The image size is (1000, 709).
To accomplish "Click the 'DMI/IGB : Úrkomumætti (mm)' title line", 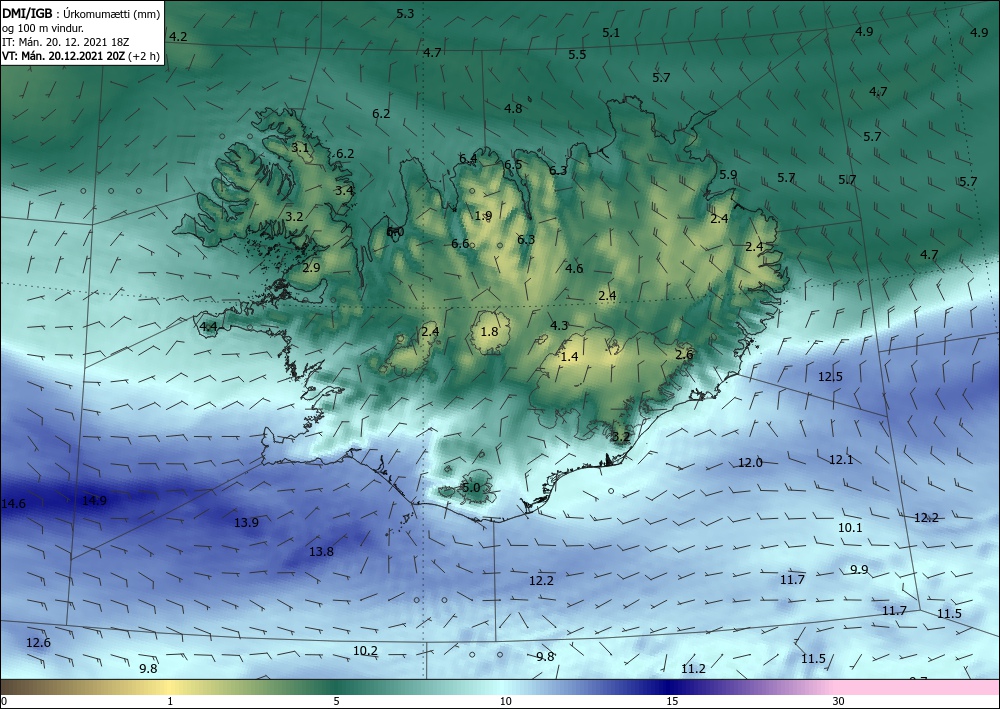I will coord(81,13).
